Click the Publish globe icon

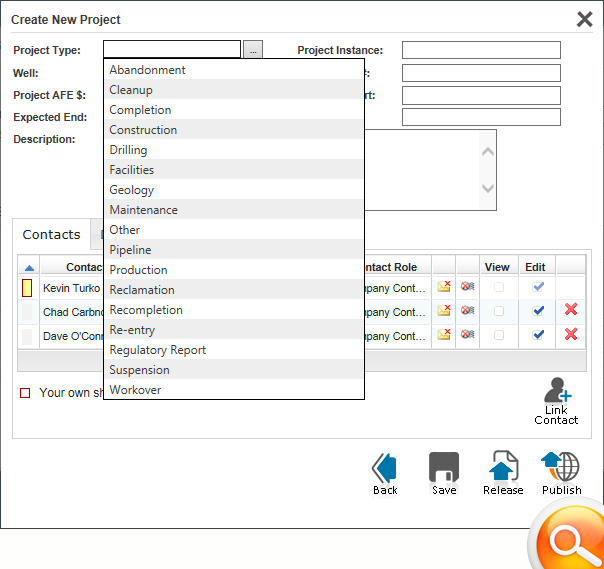pos(561,468)
